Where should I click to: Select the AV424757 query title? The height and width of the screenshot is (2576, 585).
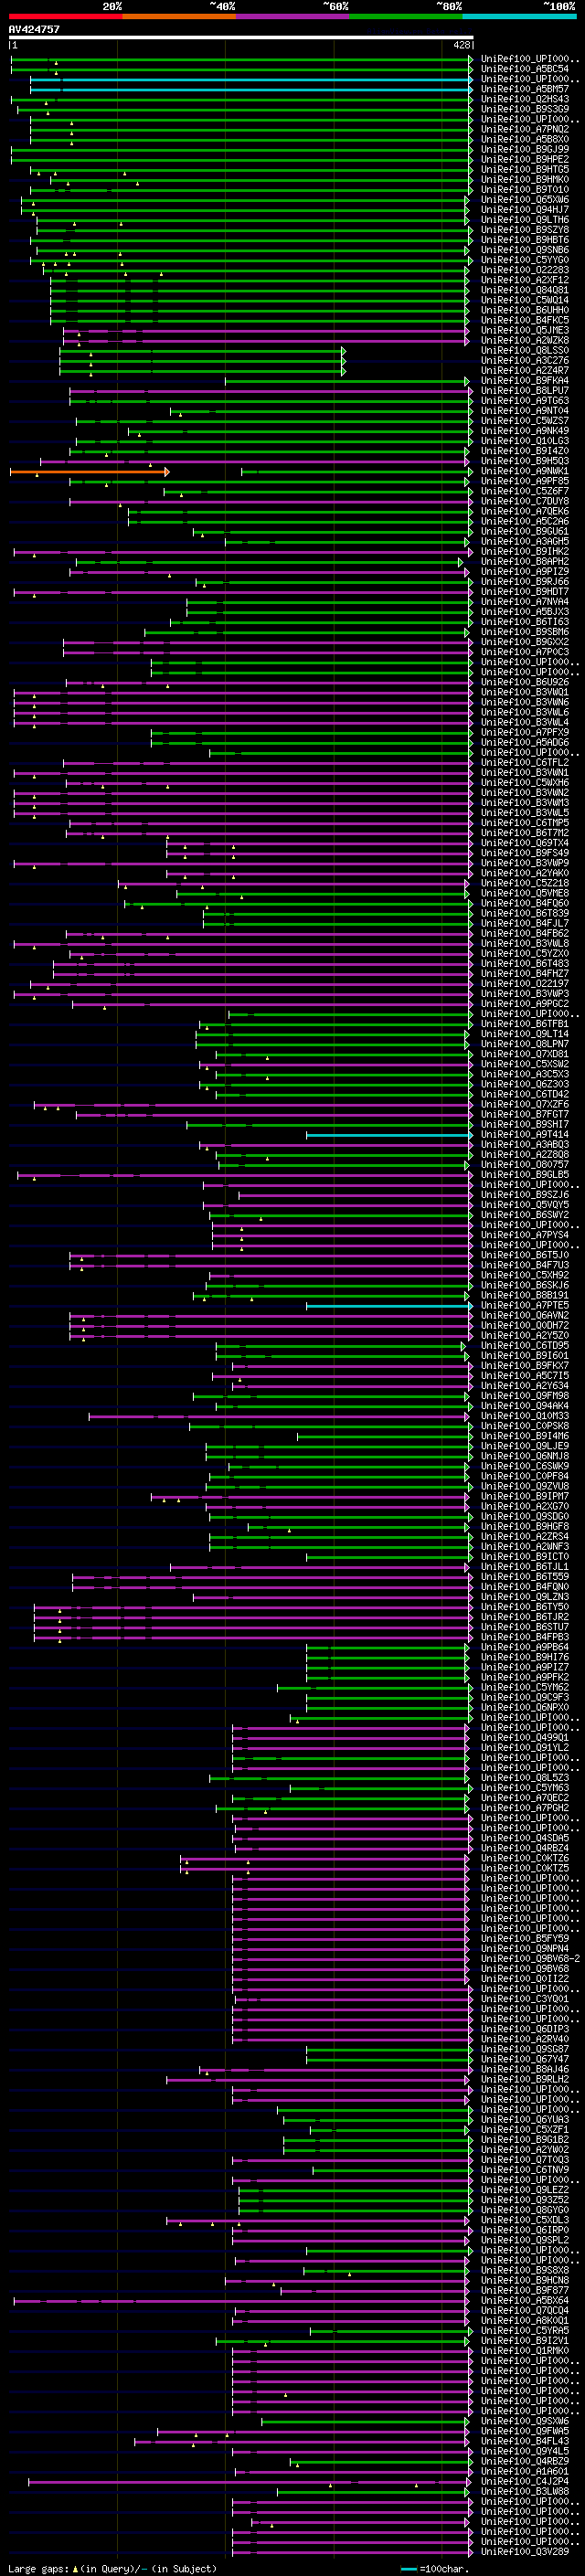pyautogui.click(x=34, y=29)
